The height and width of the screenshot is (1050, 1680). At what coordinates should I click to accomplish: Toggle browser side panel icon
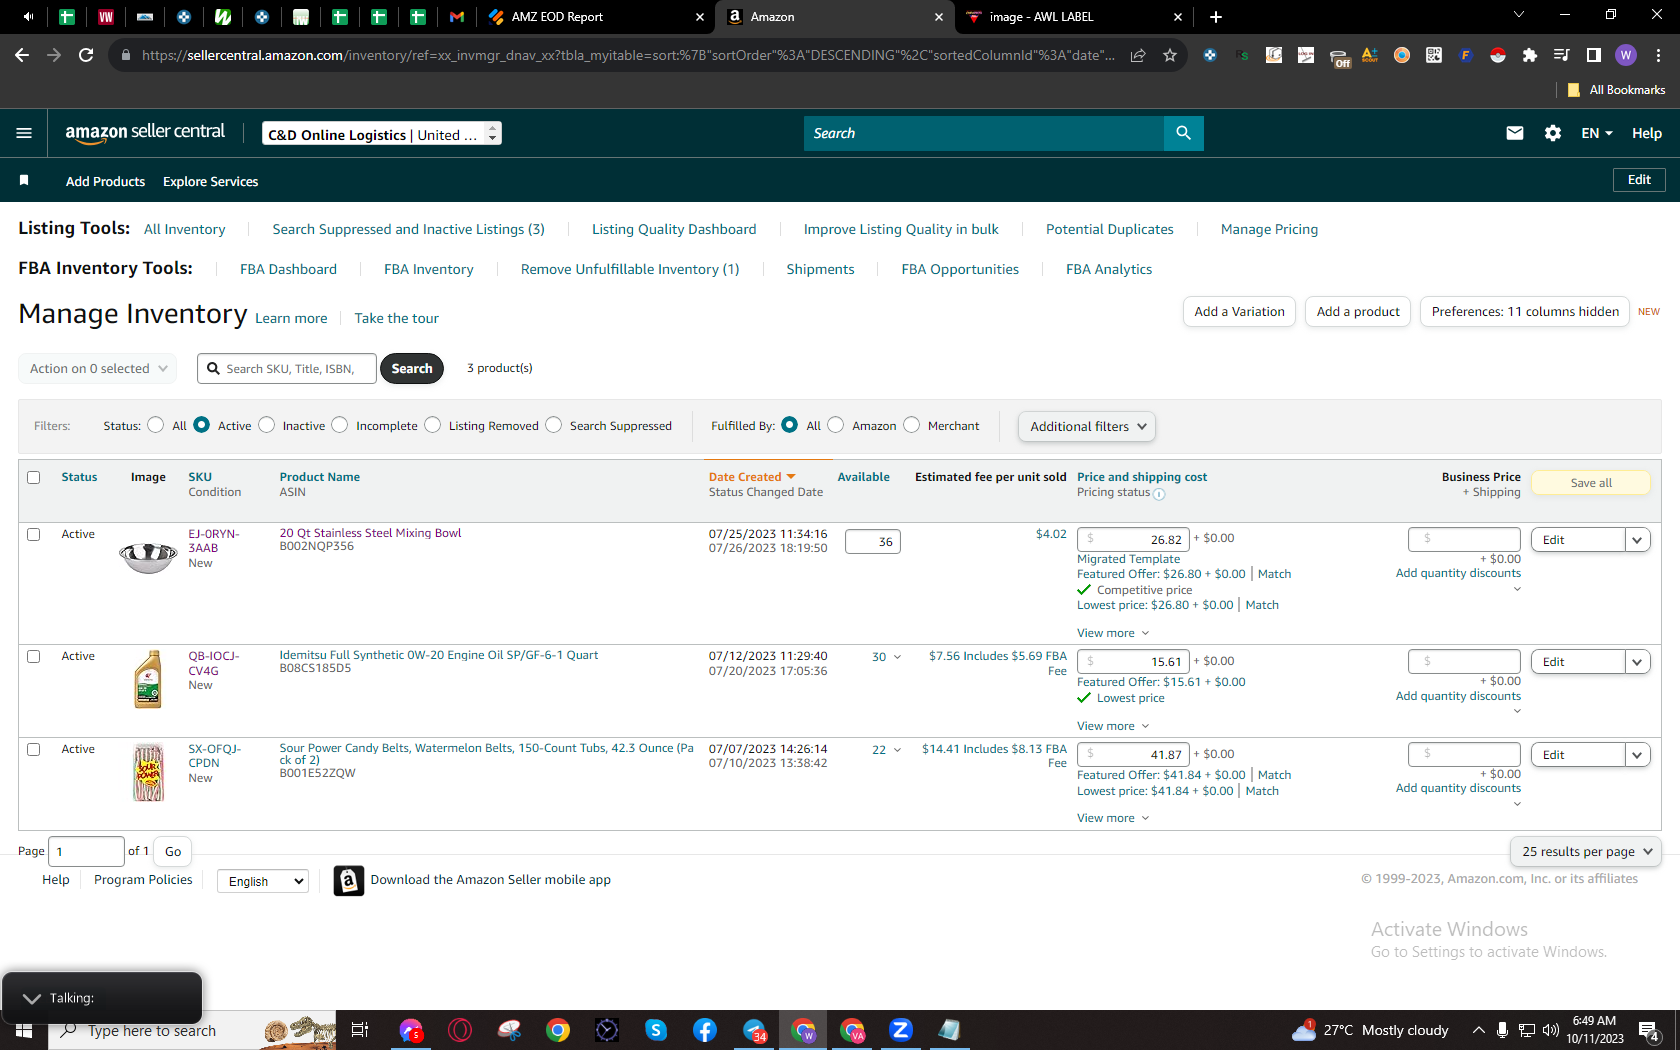tap(1594, 55)
